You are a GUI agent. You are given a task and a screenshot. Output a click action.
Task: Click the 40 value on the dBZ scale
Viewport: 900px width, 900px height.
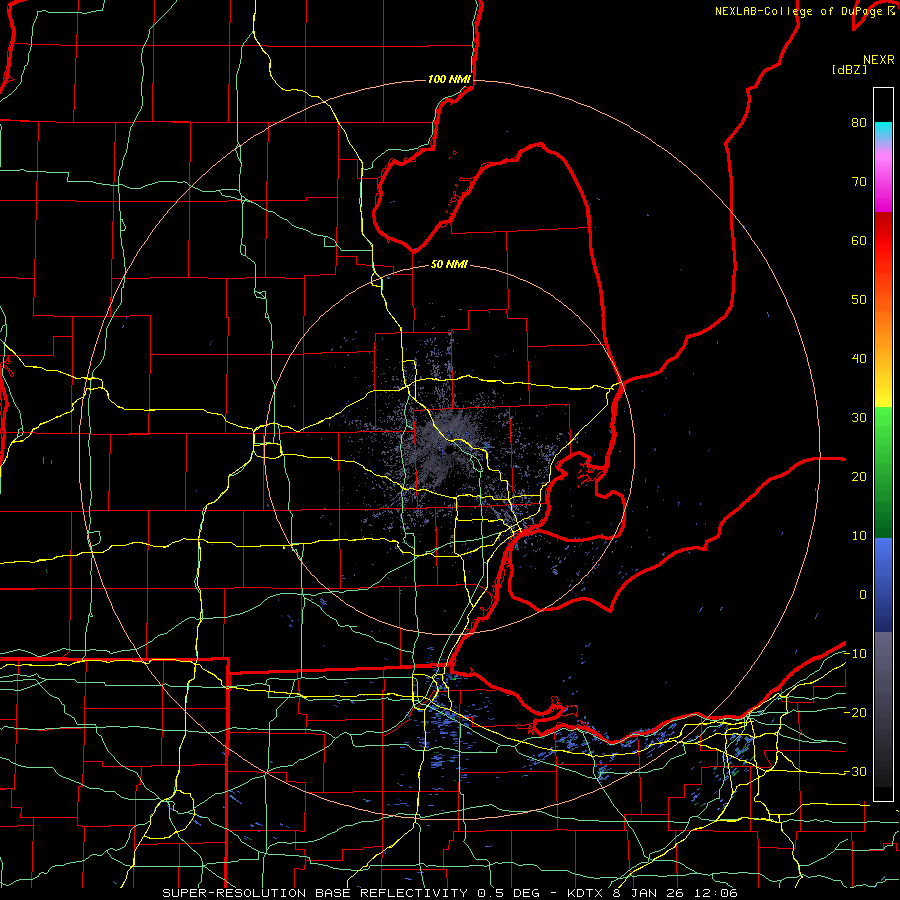point(859,359)
